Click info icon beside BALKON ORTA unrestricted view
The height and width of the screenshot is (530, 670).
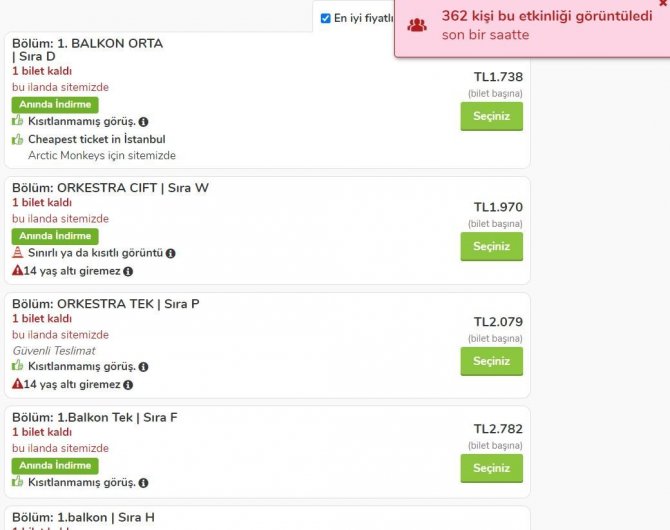144,122
